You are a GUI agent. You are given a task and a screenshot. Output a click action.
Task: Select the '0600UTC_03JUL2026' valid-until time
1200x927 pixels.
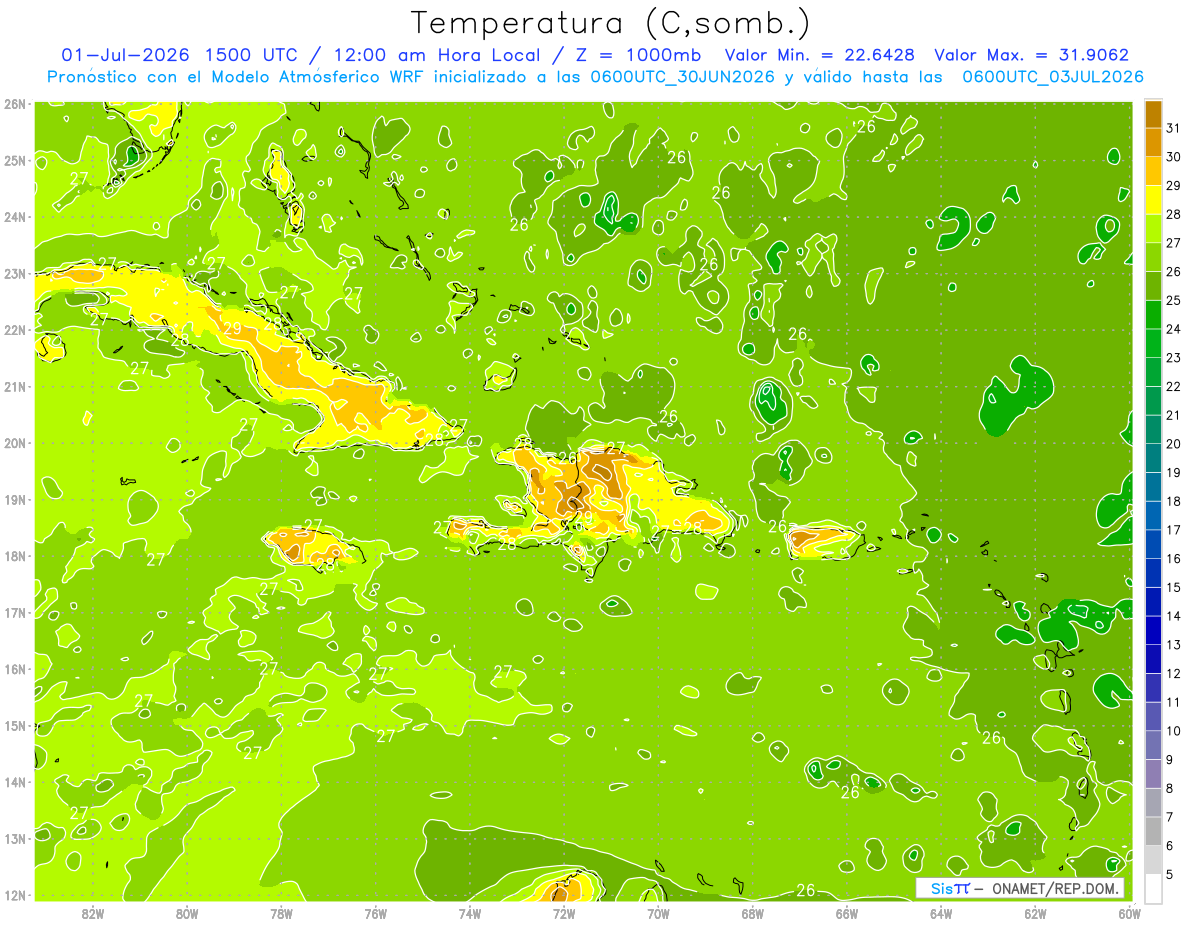[x=1053, y=77]
